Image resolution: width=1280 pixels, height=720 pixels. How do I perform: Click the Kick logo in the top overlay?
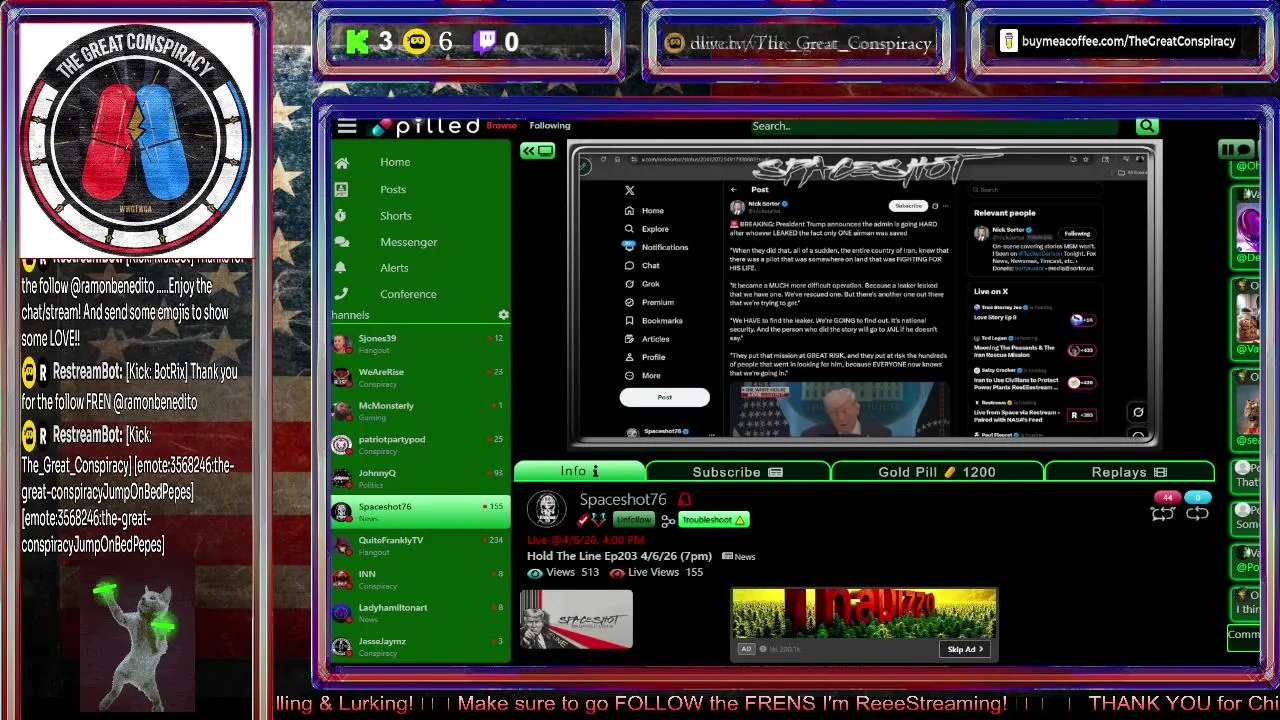(357, 41)
